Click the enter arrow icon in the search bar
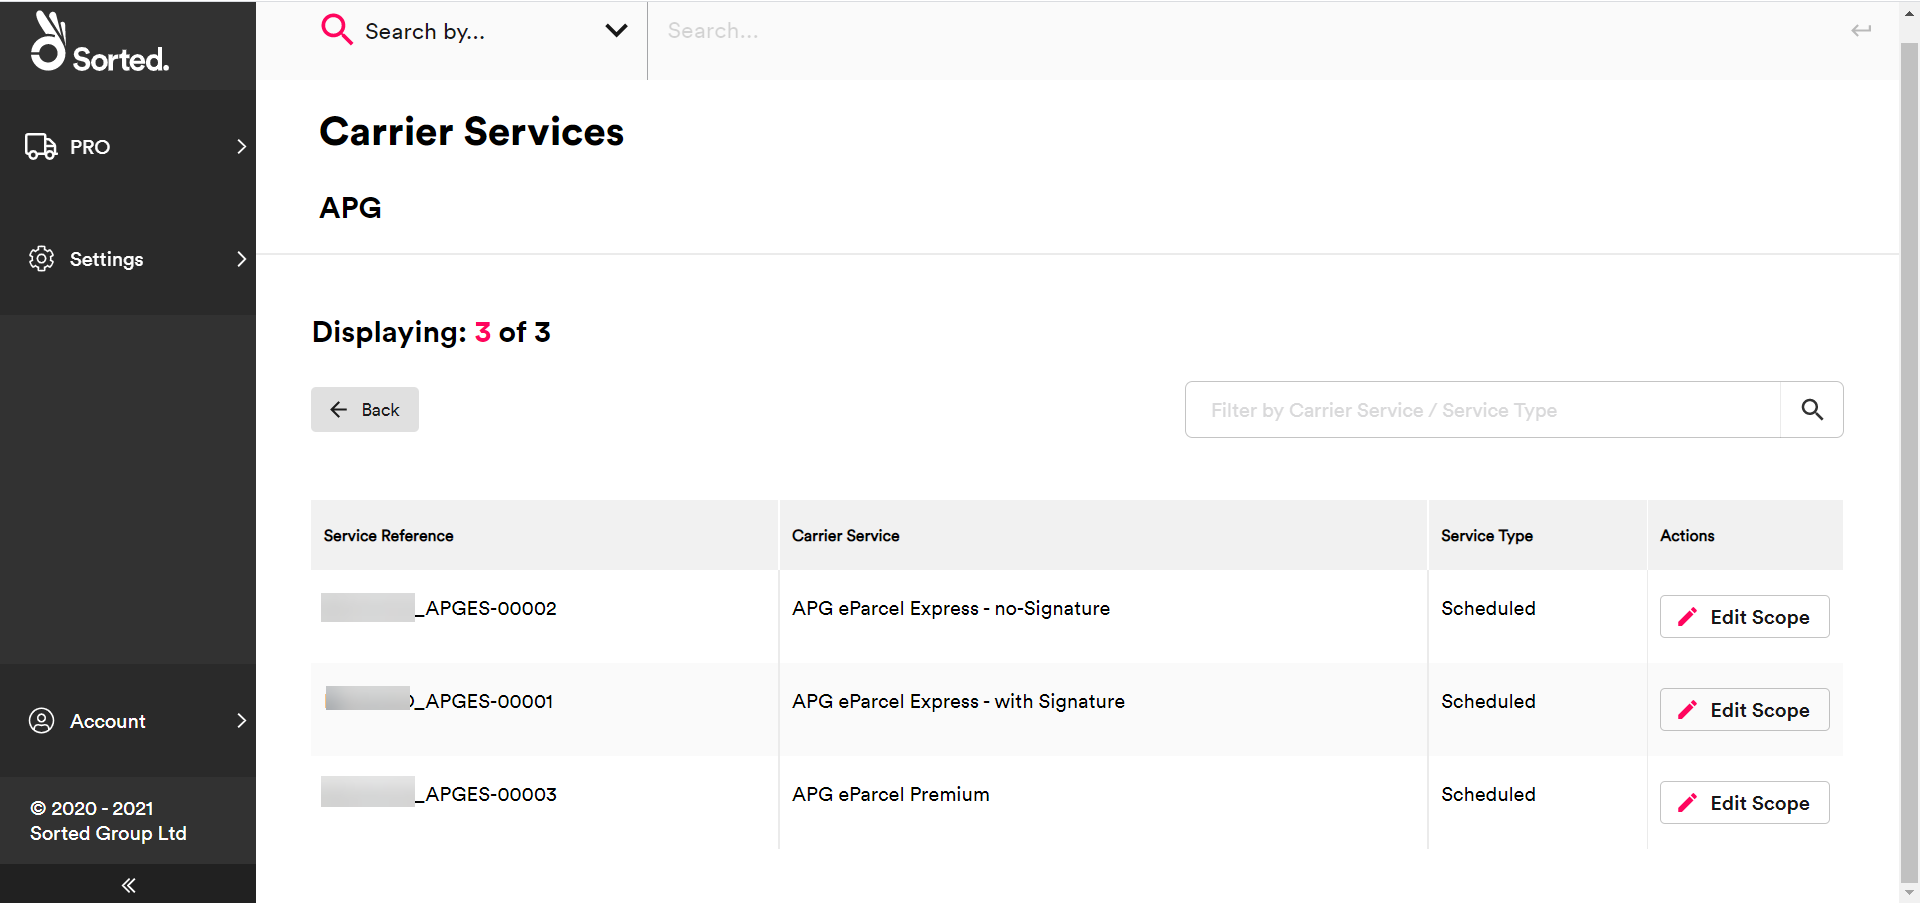This screenshot has width=1920, height=903. pos(1861,31)
